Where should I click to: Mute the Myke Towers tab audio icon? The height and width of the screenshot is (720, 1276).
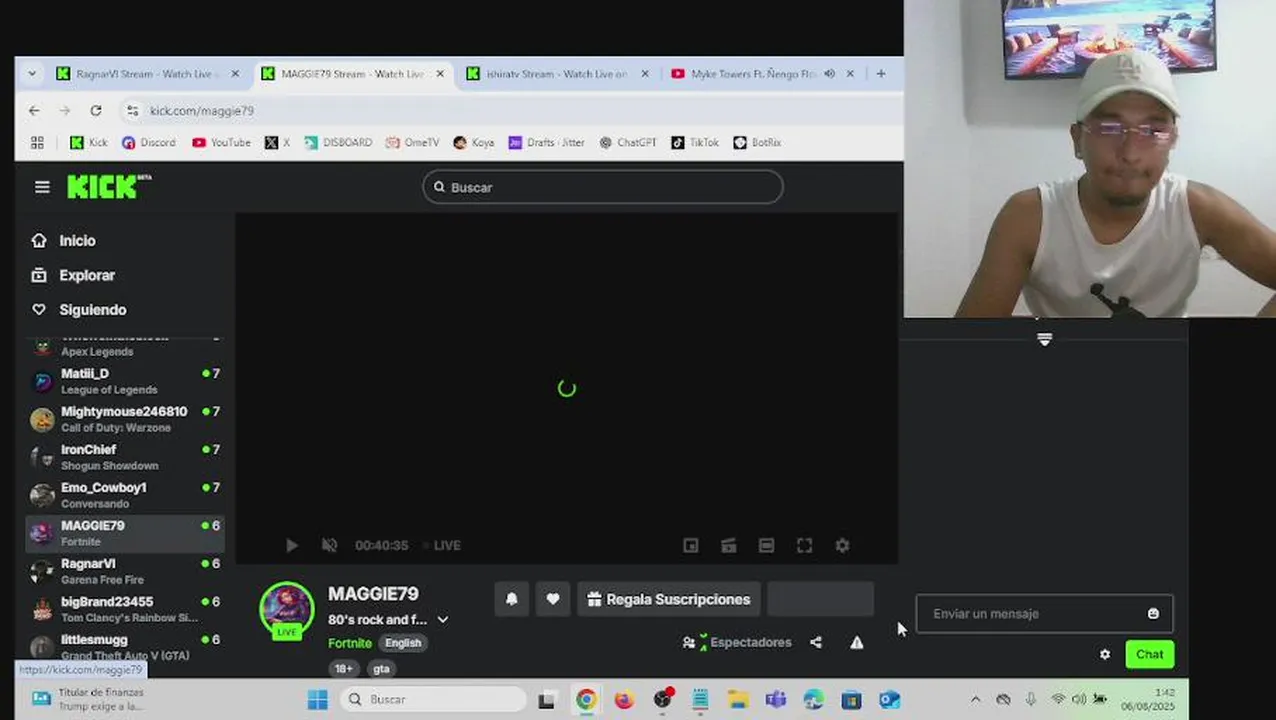(829, 73)
